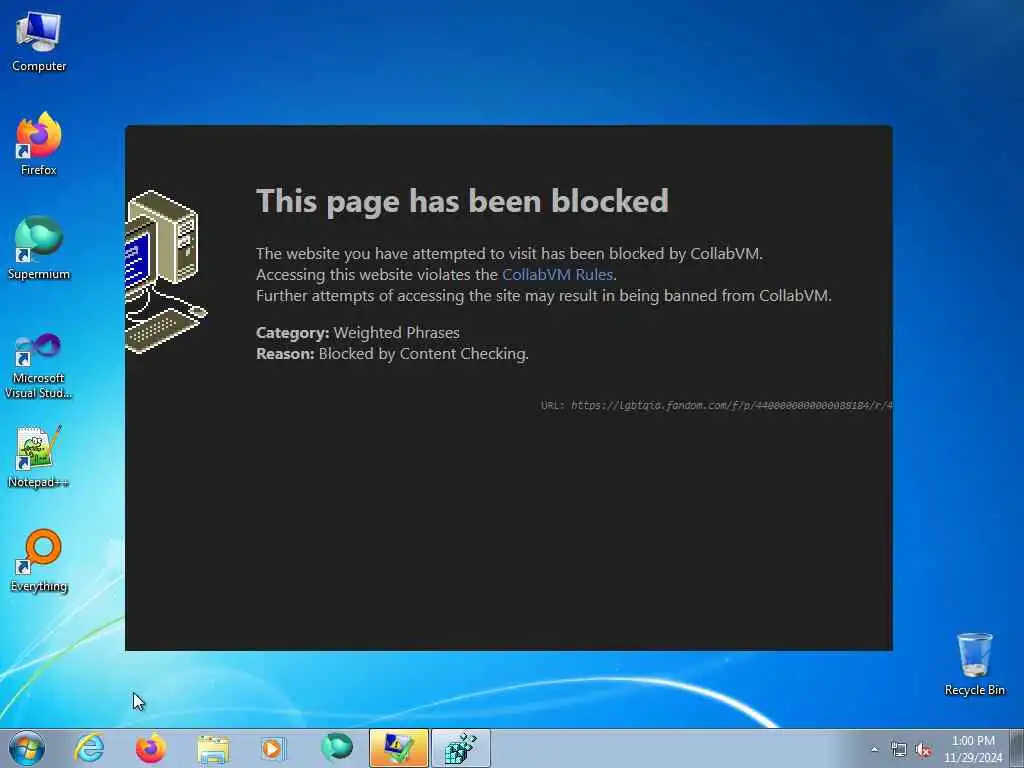Open the clock showing 1:00 PM

[973, 748]
